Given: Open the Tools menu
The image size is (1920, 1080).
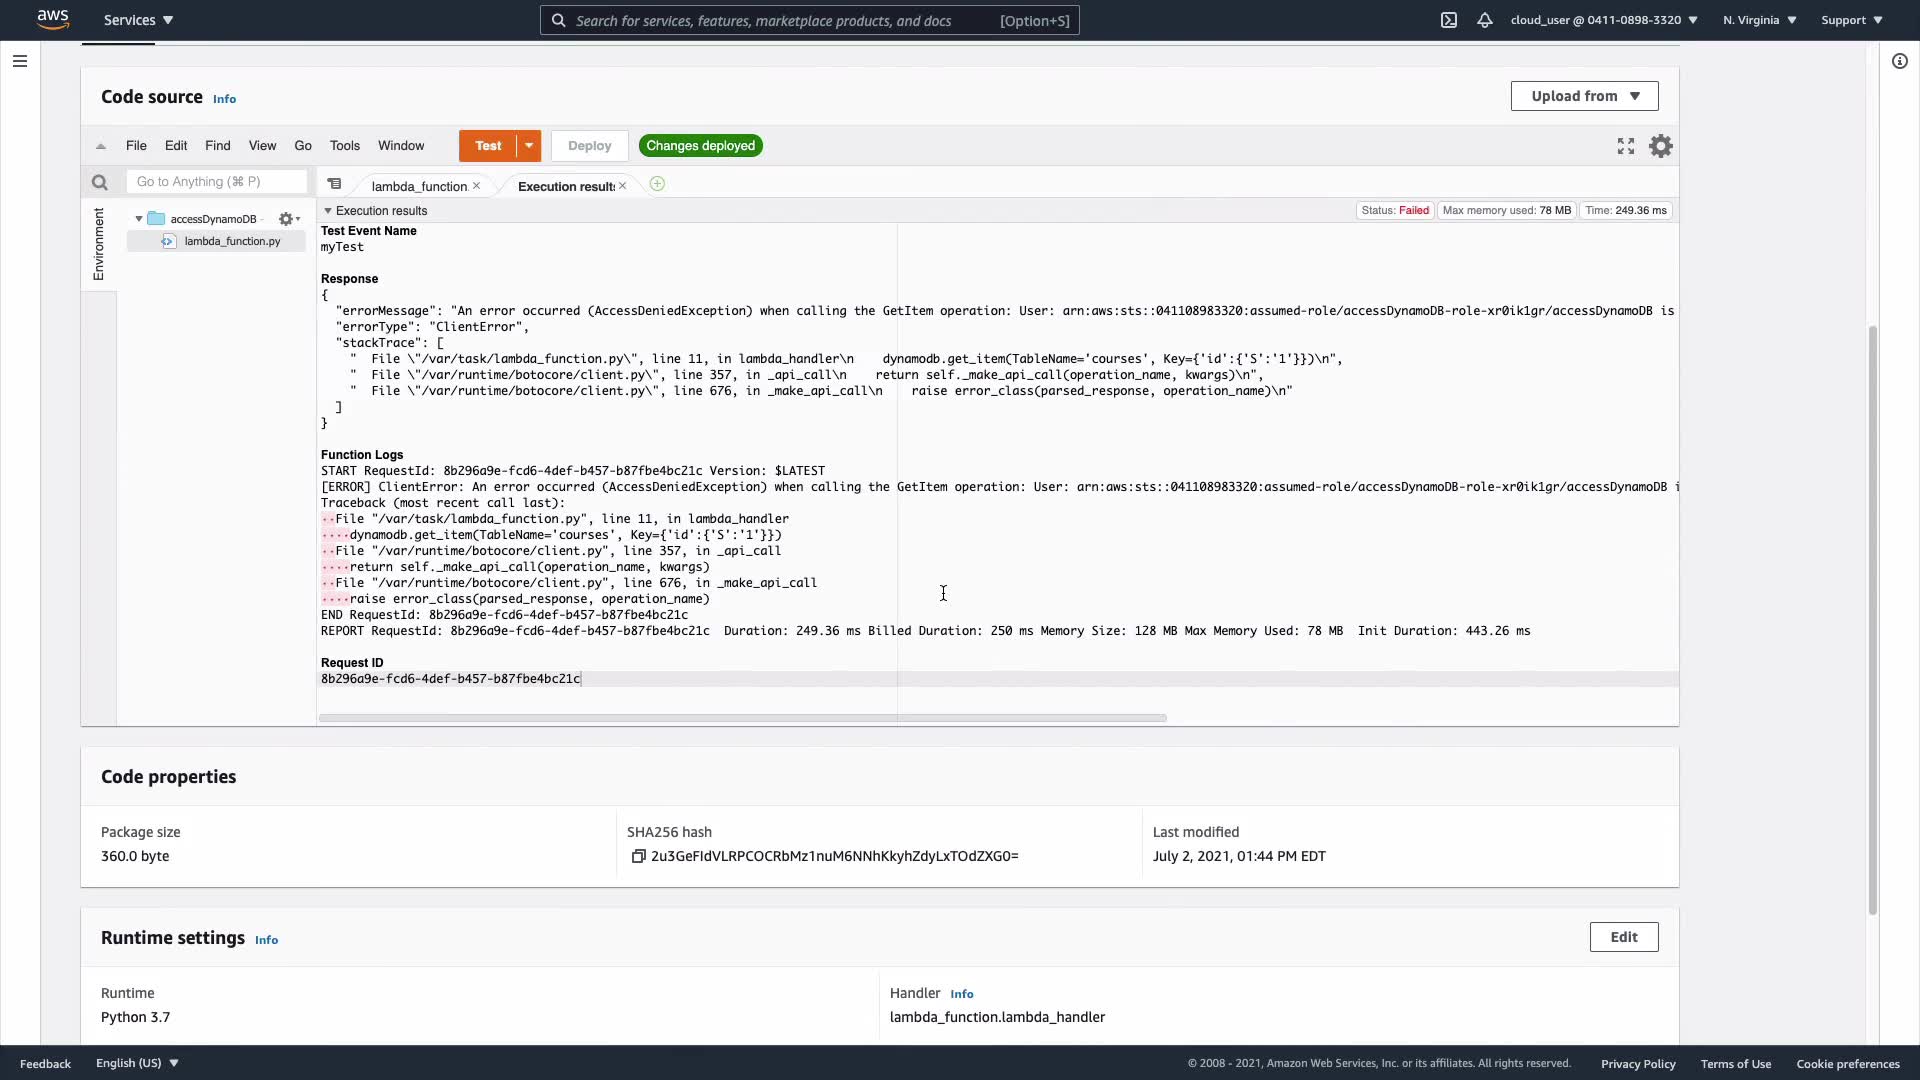Looking at the screenshot, I should click(x=344, y=146).
